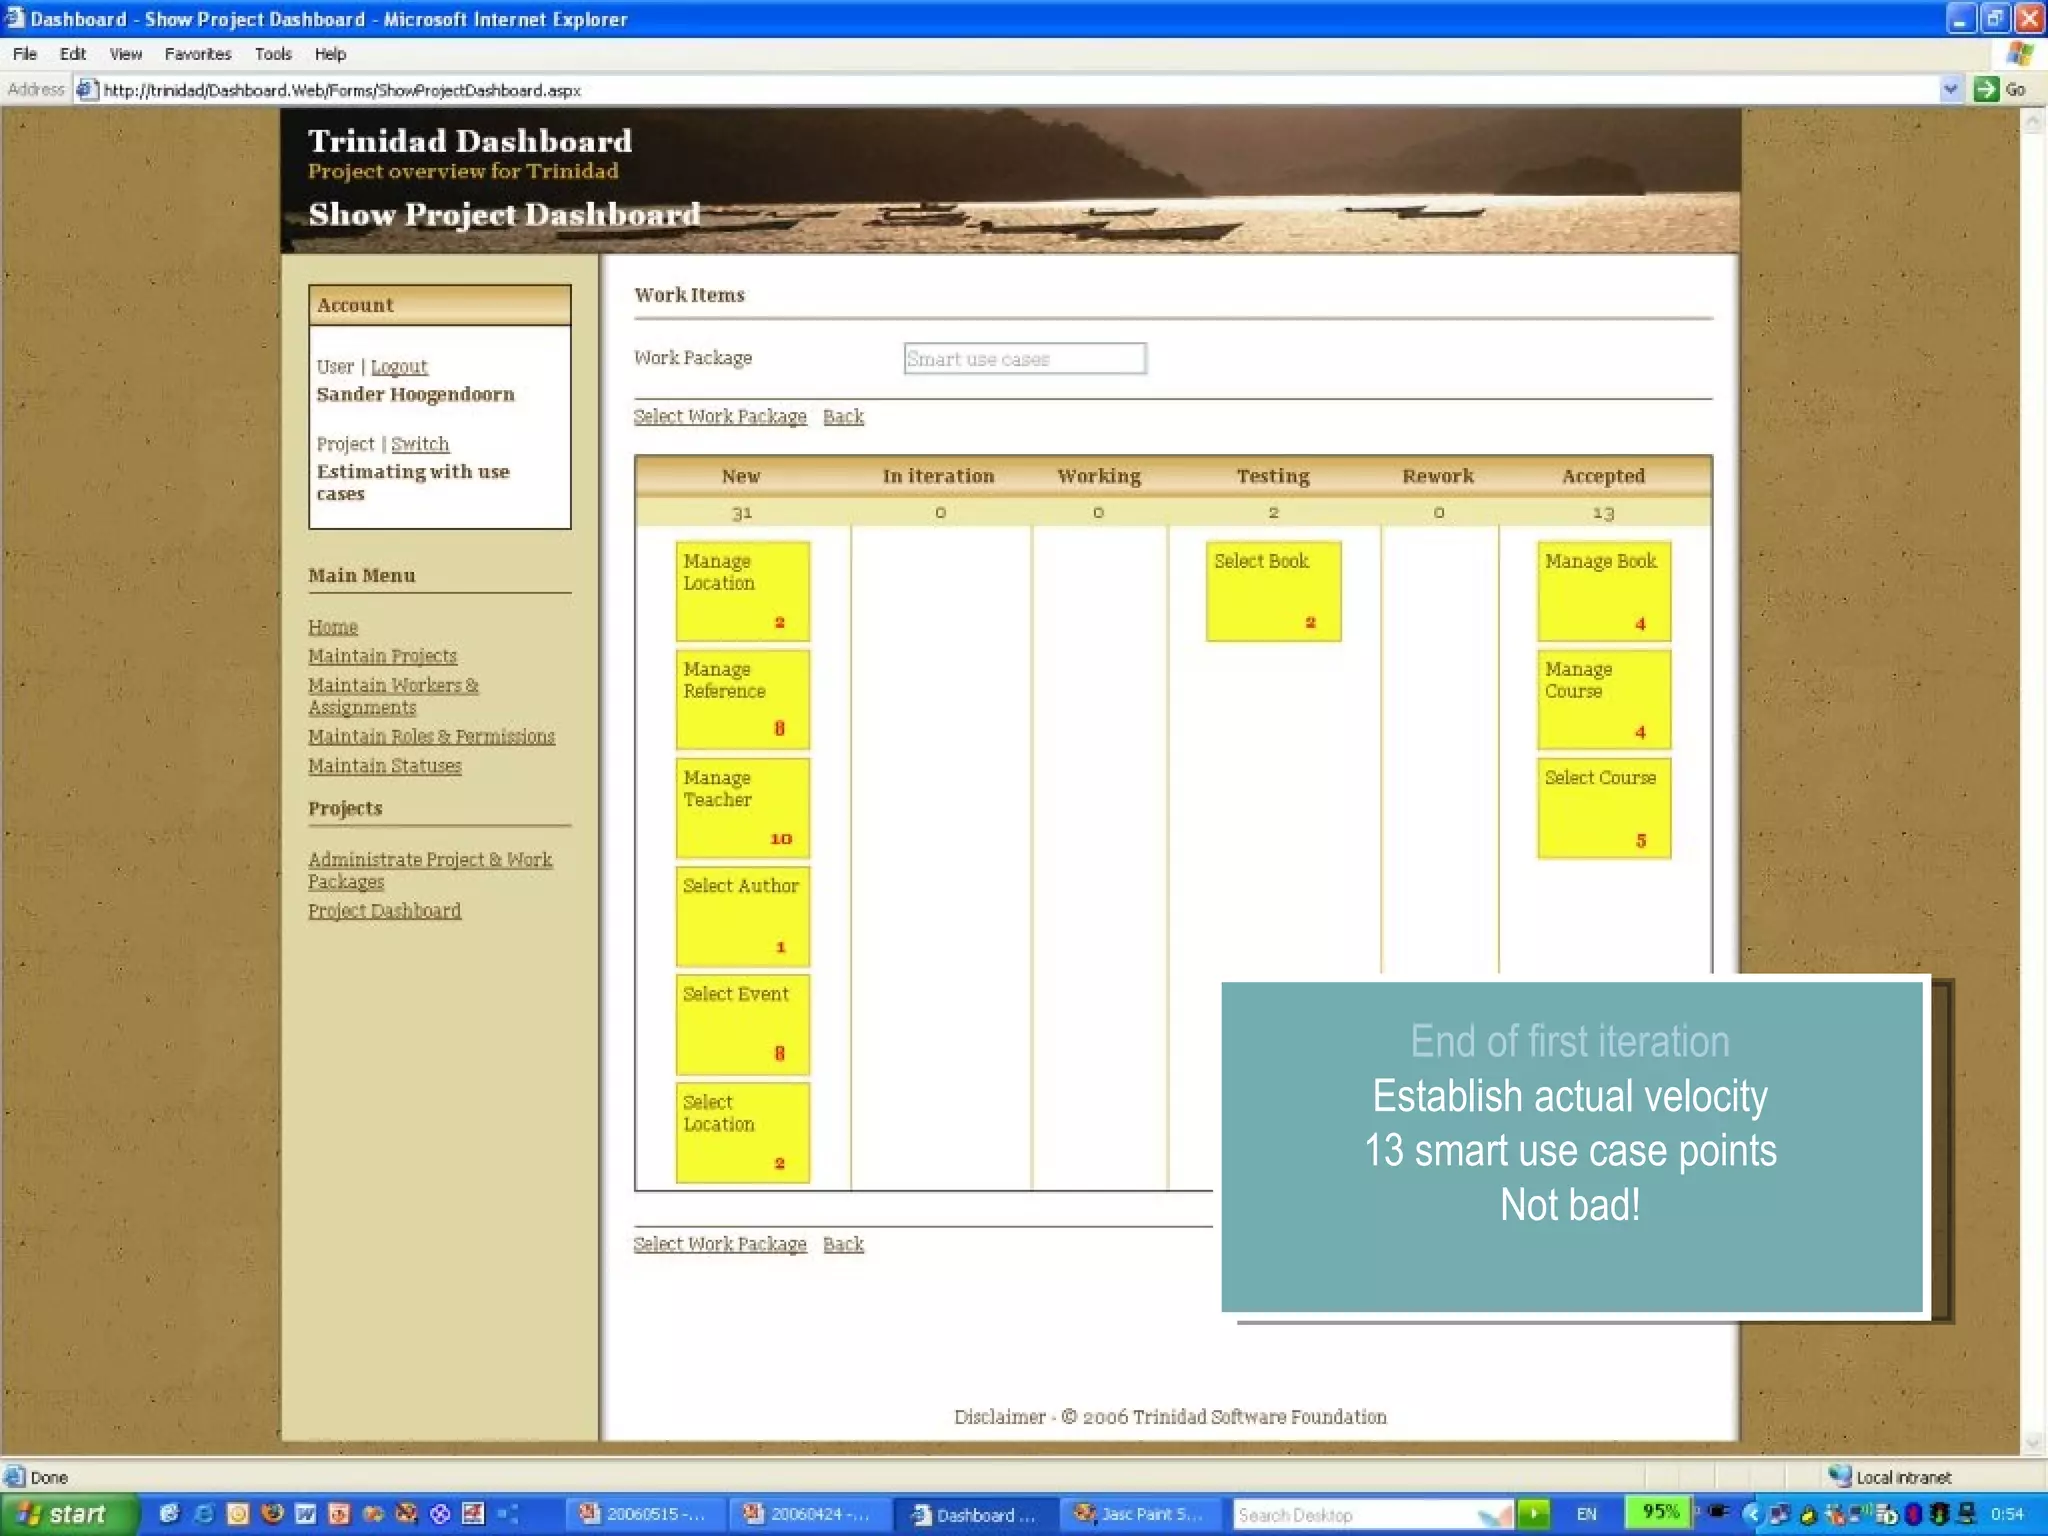Click the green desktop search go arrow
This screenshot has height=1536, width=2048.
[x=1533, y=1513]
